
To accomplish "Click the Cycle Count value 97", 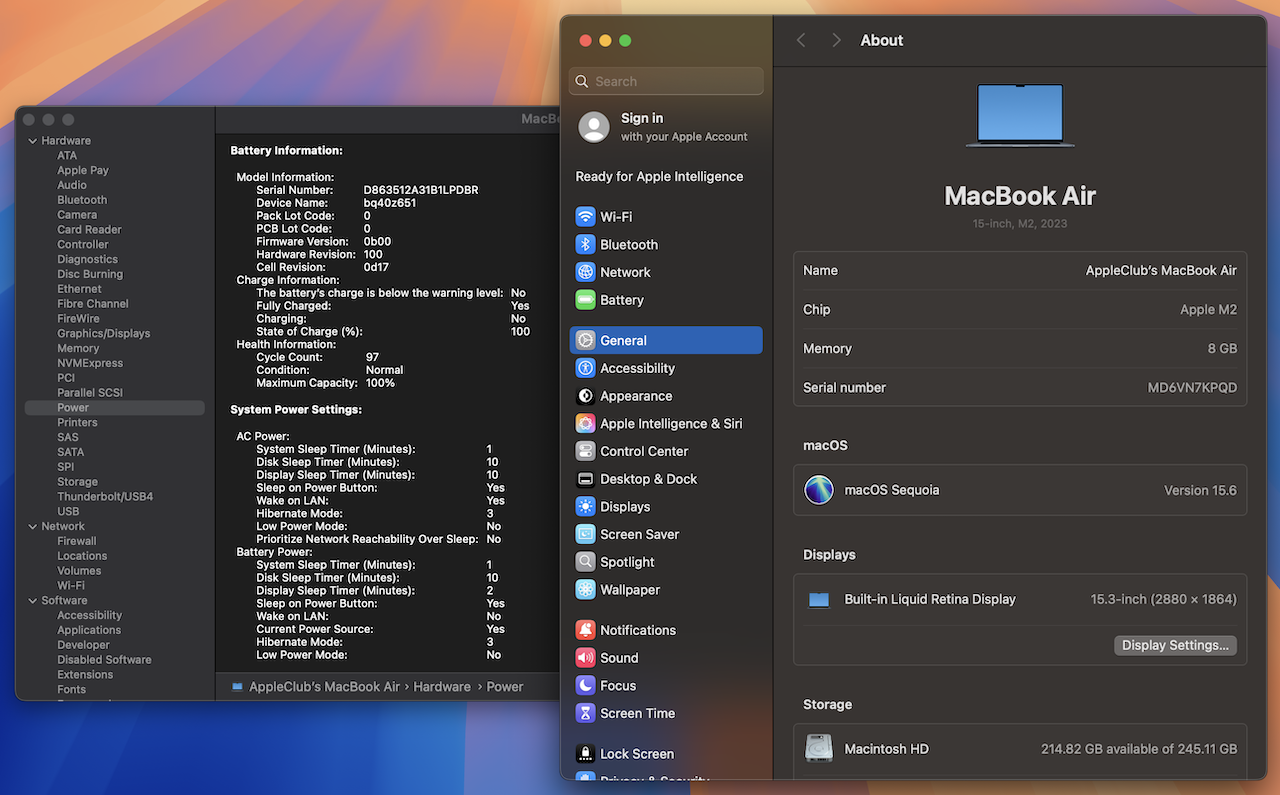I will [x=372, y=357].
